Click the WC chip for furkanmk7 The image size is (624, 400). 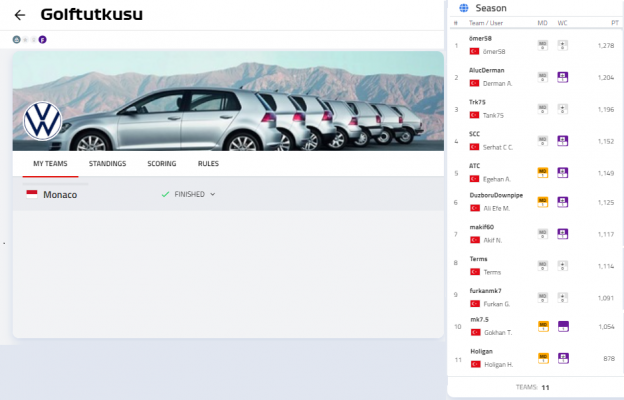click(562, 298)
